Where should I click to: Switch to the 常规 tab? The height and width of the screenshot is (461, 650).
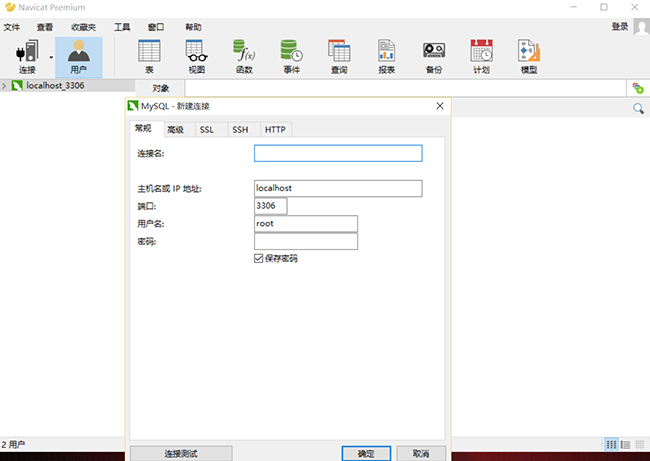143,128
